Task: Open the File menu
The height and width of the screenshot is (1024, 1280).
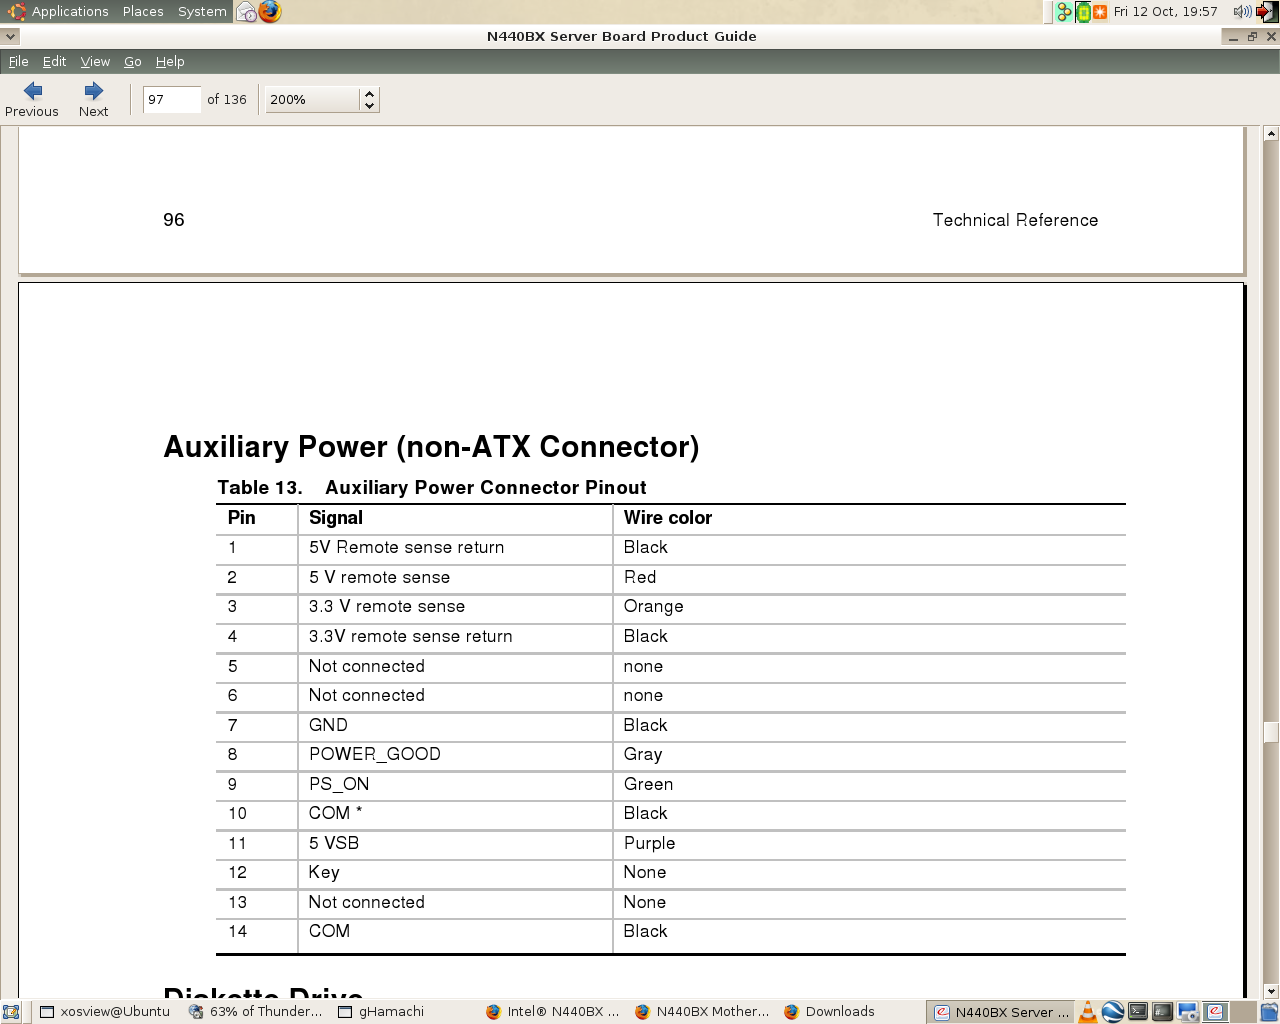Action: (x=18, y=62)
